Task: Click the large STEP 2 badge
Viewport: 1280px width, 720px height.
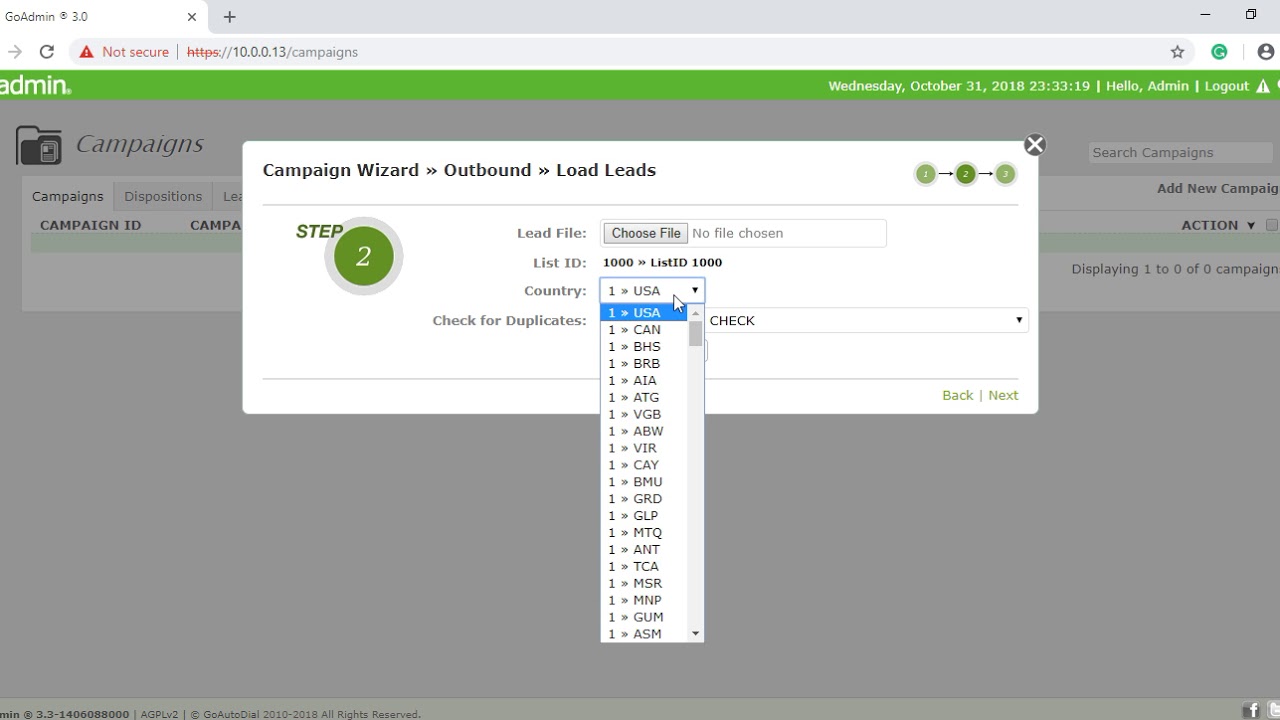Action: [x=363, y=256]
